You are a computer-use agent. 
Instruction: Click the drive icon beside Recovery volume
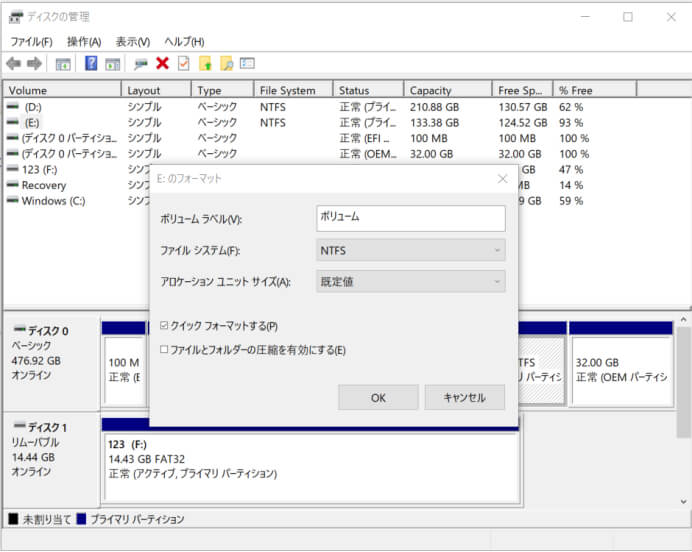pos(13,184)
